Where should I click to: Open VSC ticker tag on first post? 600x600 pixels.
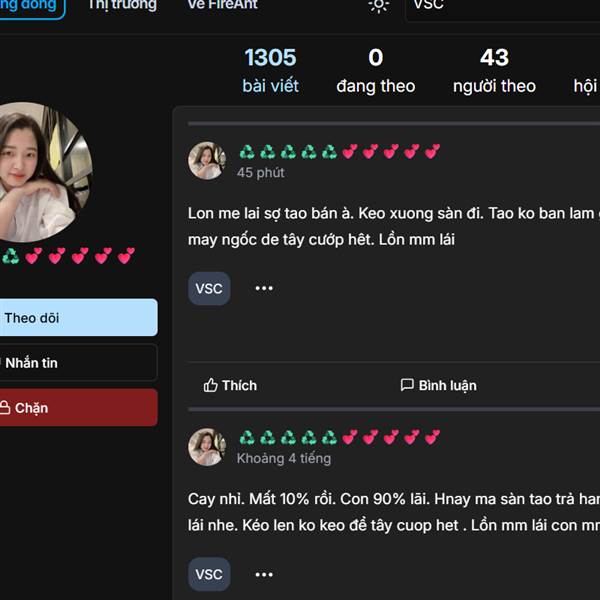pyautogui.click(x=209, y=289)
